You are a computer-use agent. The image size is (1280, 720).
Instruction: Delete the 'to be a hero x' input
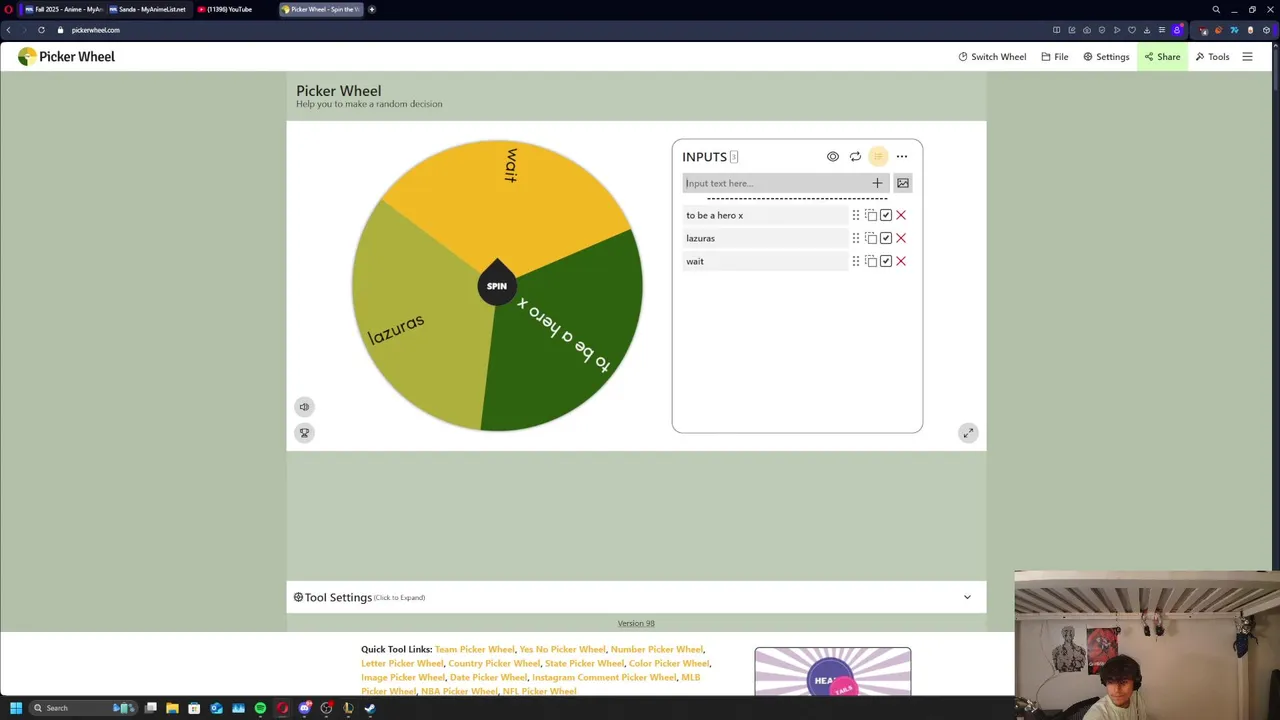click(x=901, y=215)
